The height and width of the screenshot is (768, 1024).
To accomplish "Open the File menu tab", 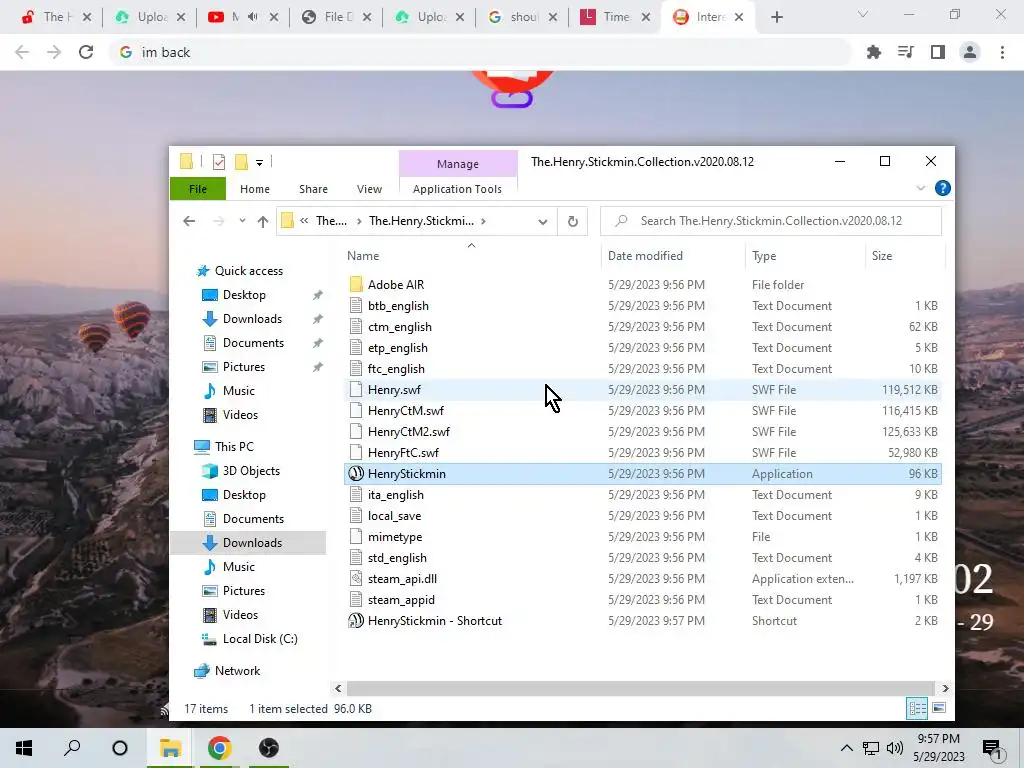I will coord(198,189).
